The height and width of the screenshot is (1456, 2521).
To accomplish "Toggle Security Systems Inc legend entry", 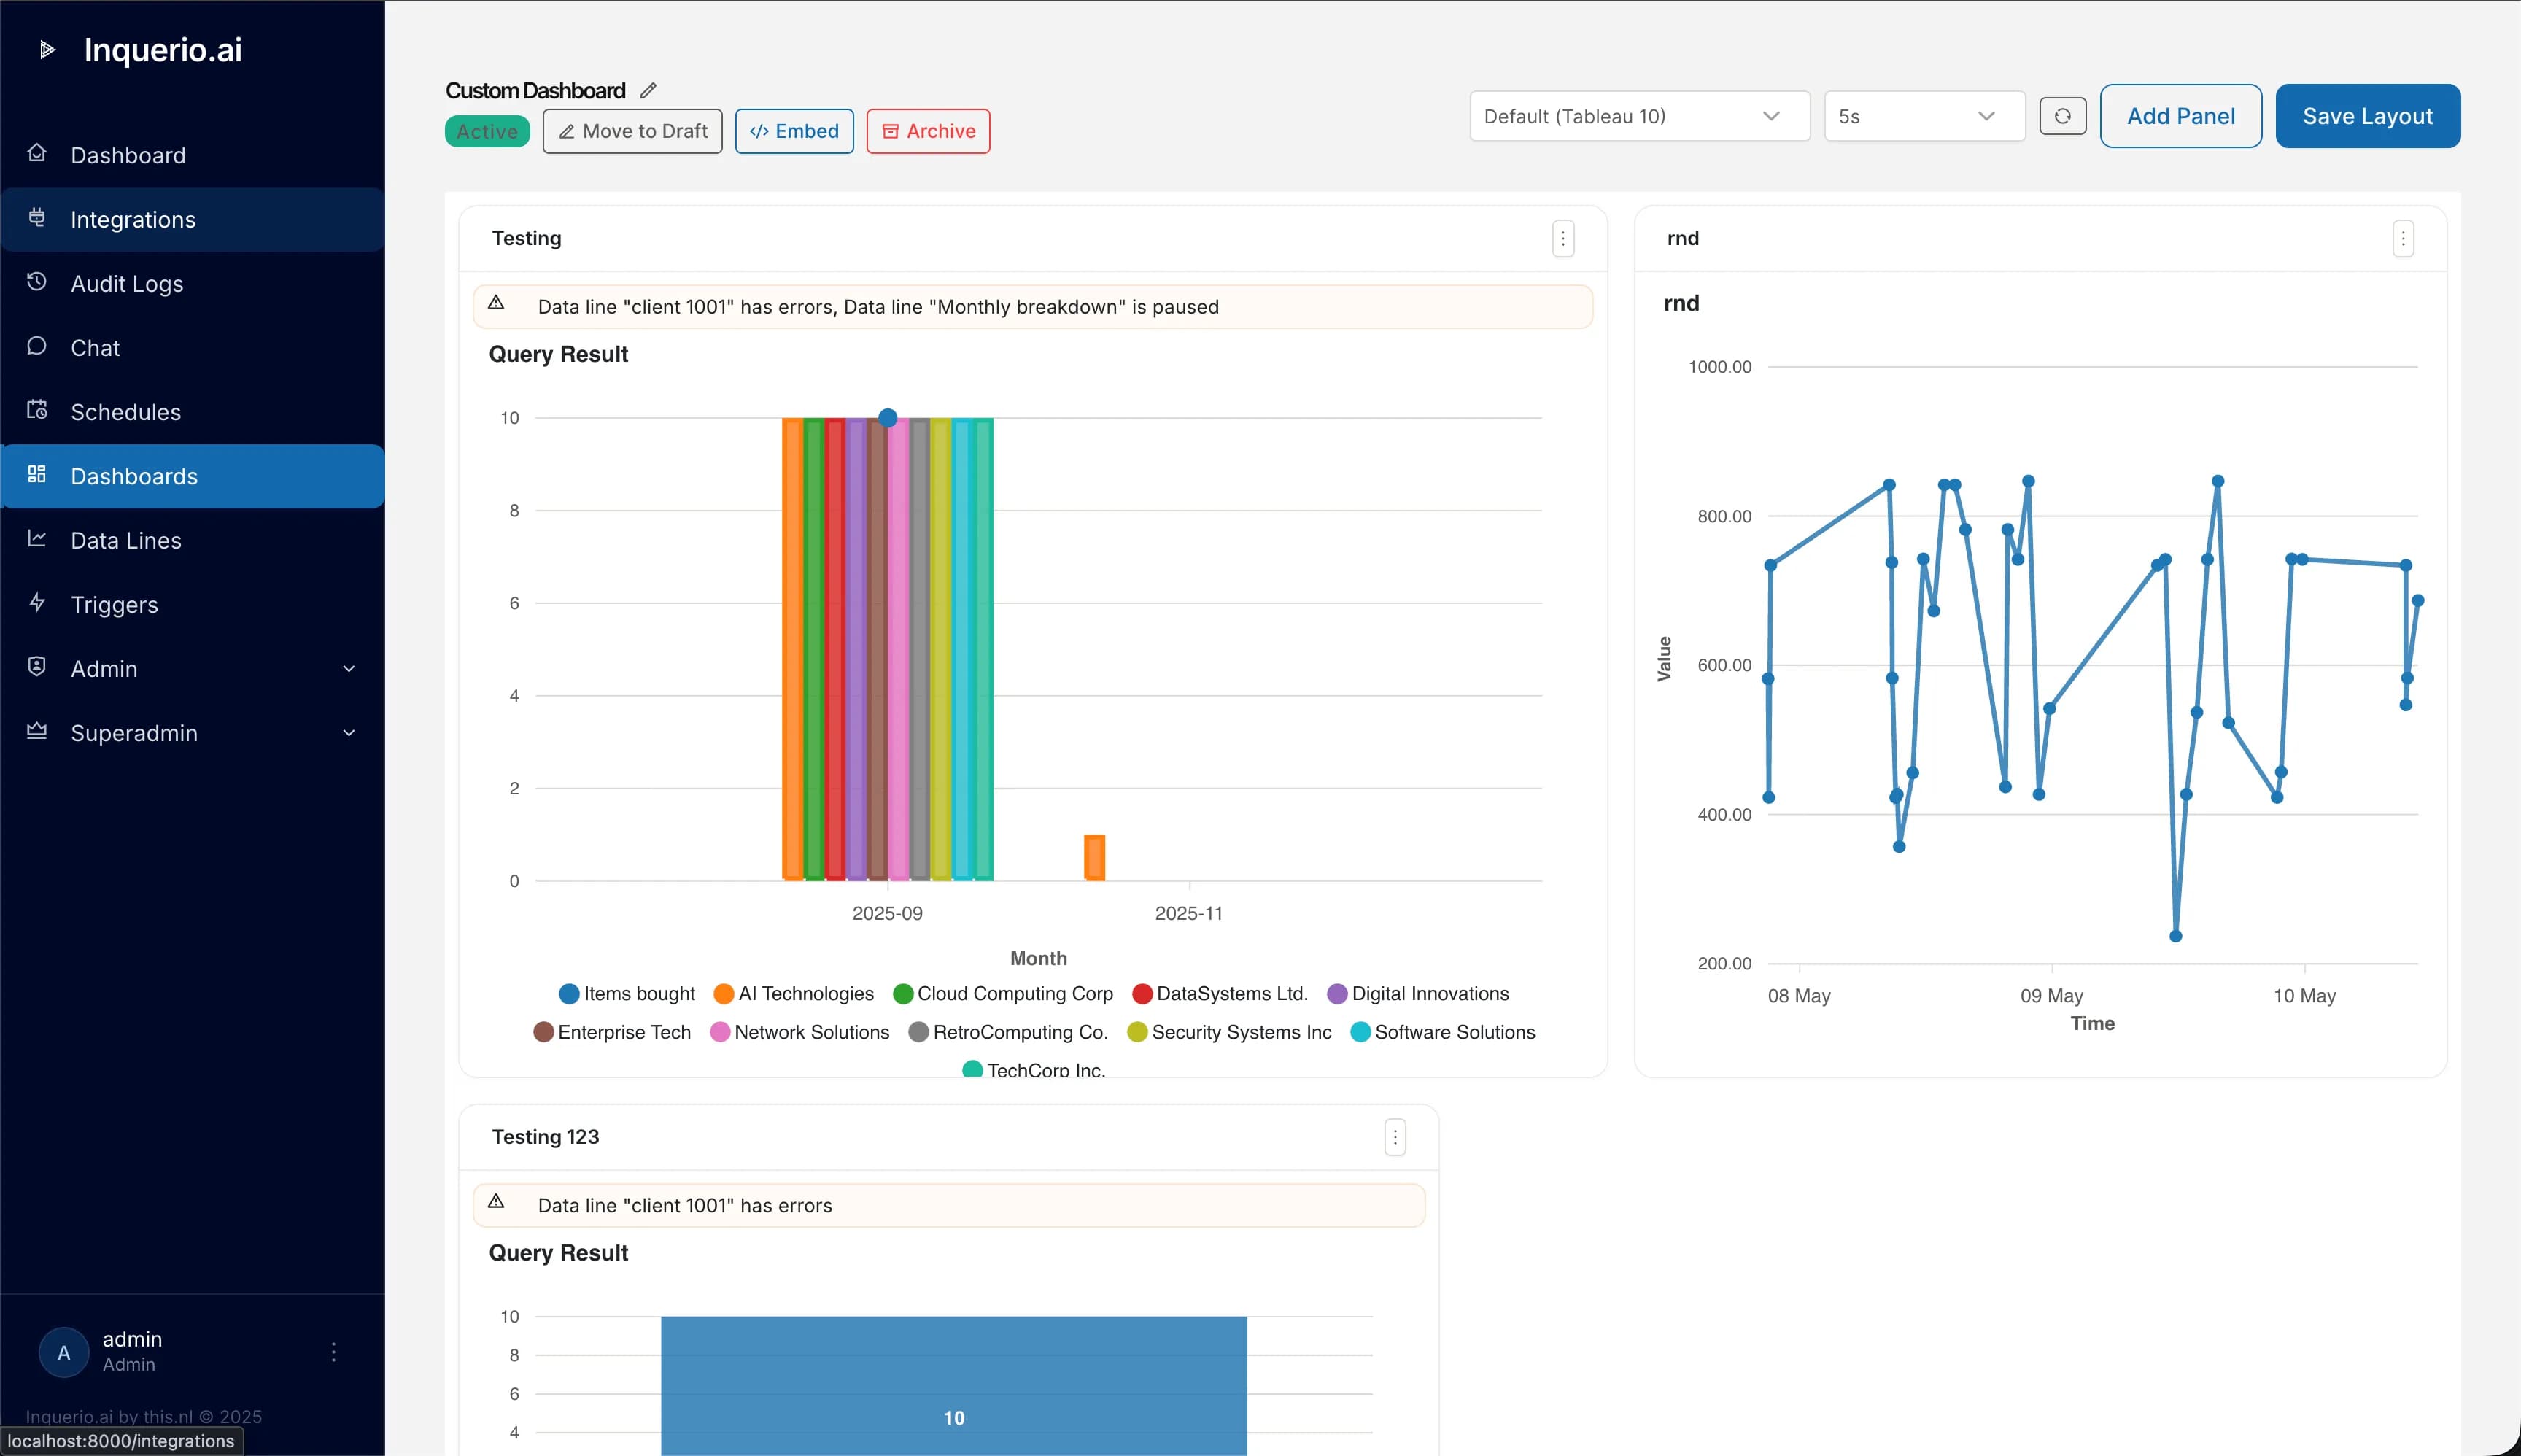I will [x=1229, y=1032].
